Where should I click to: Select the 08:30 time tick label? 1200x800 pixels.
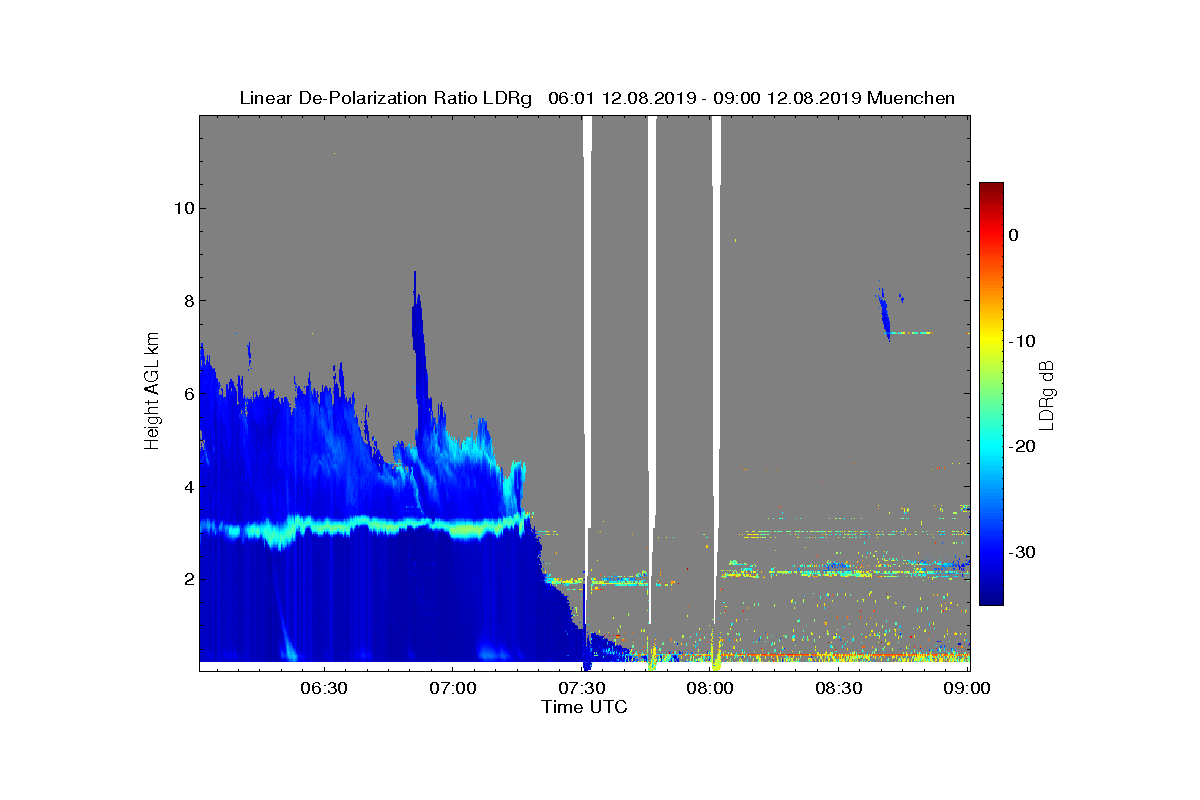point(839,689)
